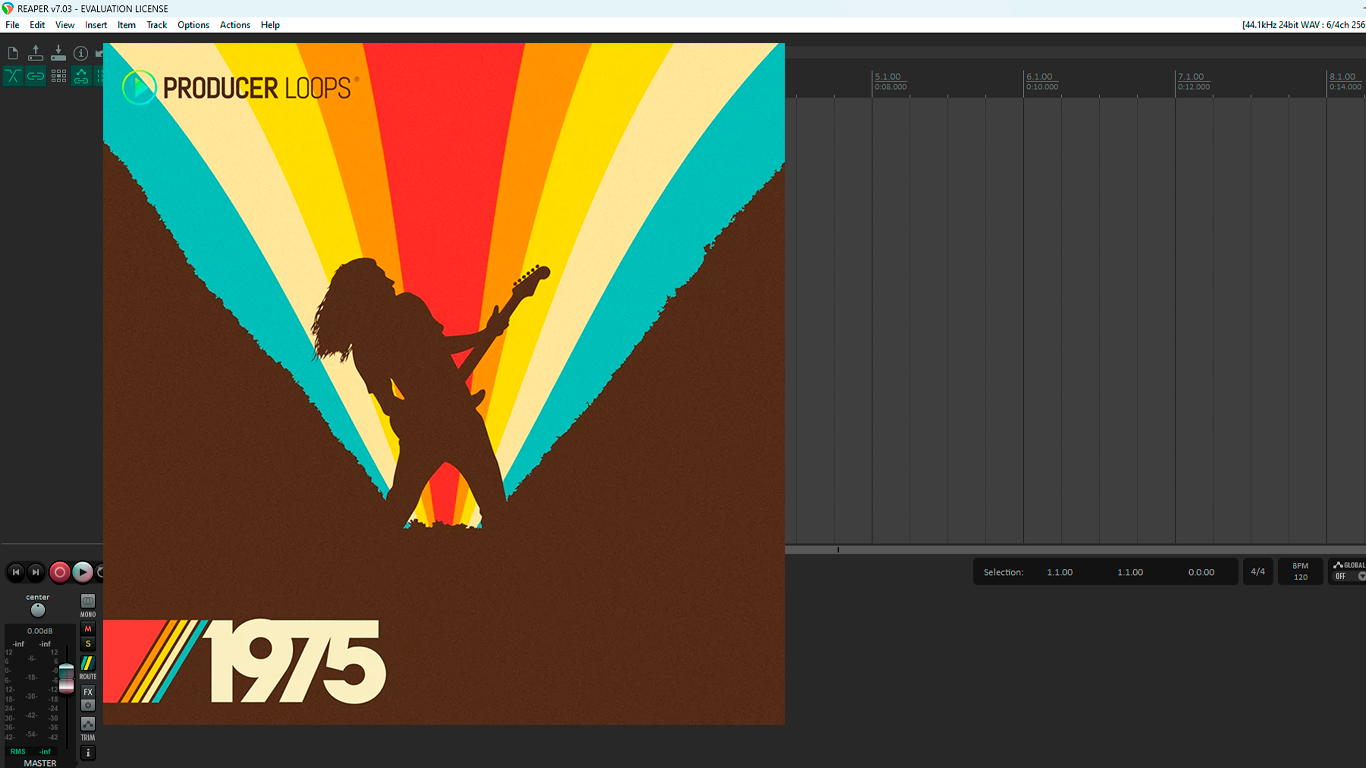Open the Actions menu
1366x768 pixels.
[235, 25]
